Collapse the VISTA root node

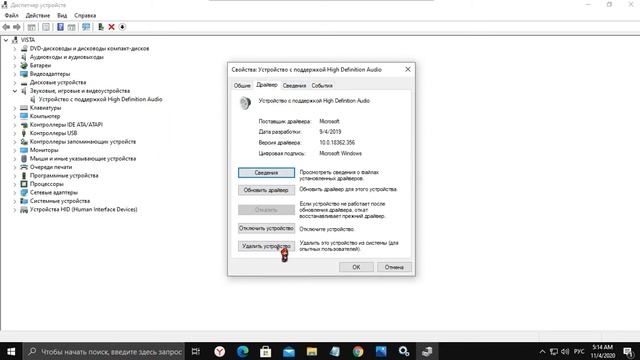click(x=6, y=40)
